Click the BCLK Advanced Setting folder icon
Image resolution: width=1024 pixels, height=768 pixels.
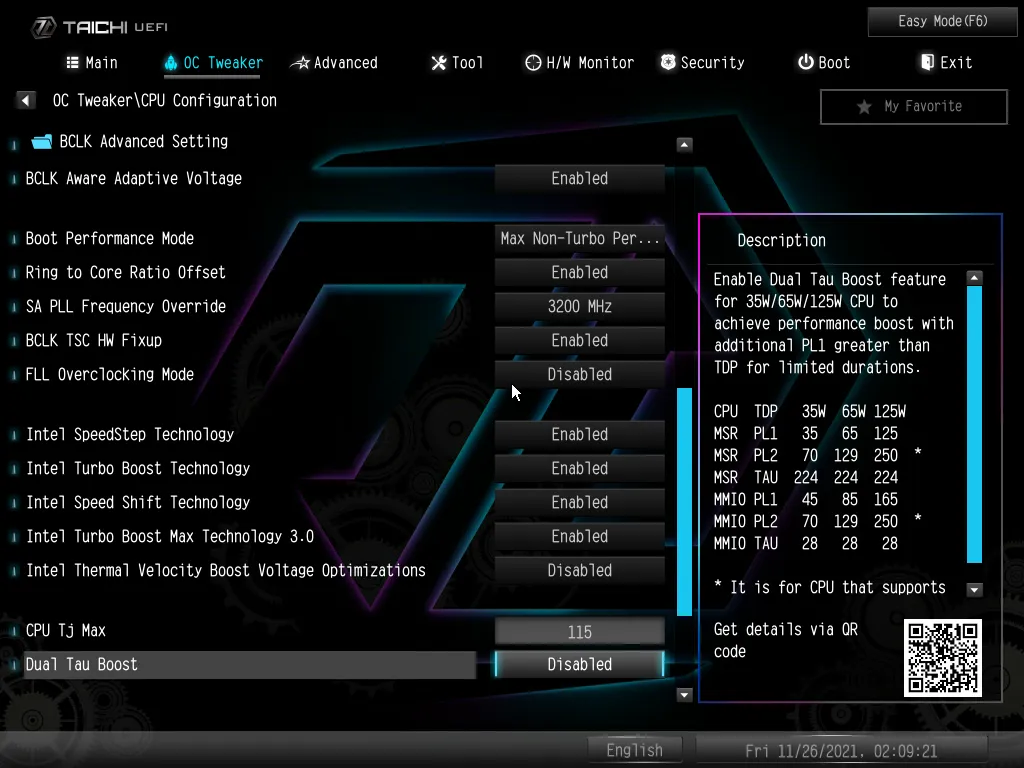(x=42, y=142)
